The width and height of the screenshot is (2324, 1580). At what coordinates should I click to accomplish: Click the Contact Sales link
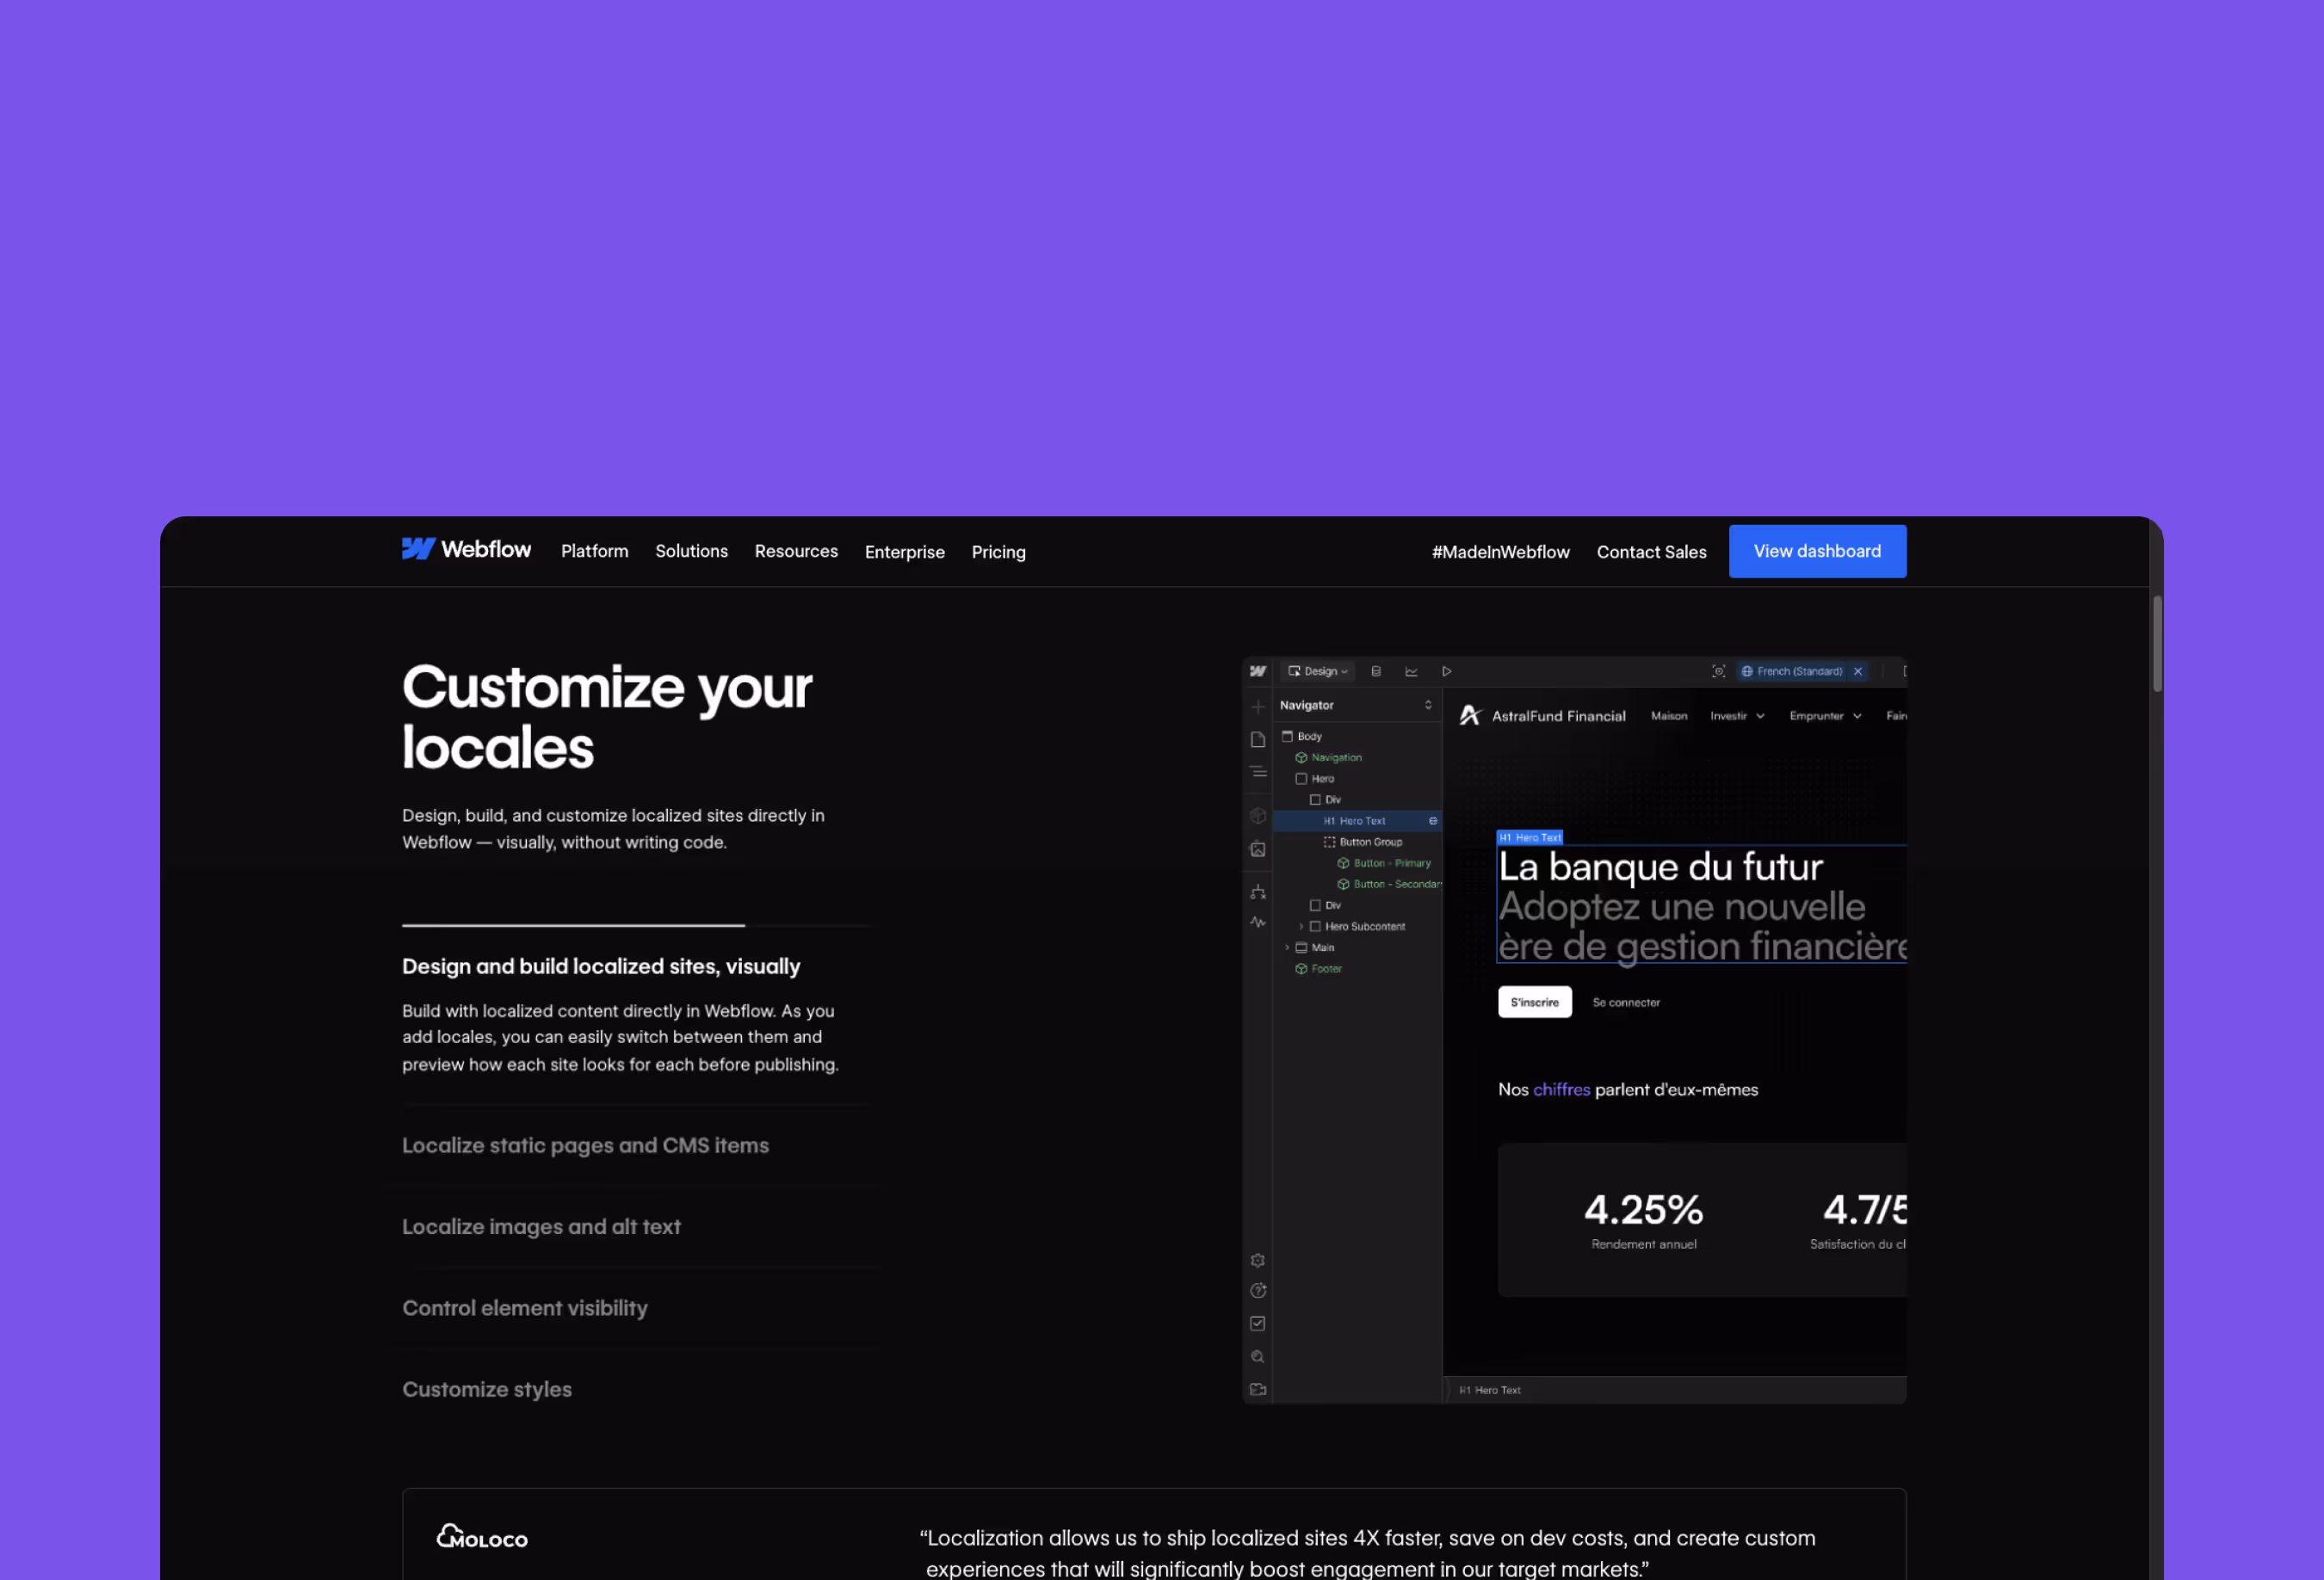tap(1651, 552)
